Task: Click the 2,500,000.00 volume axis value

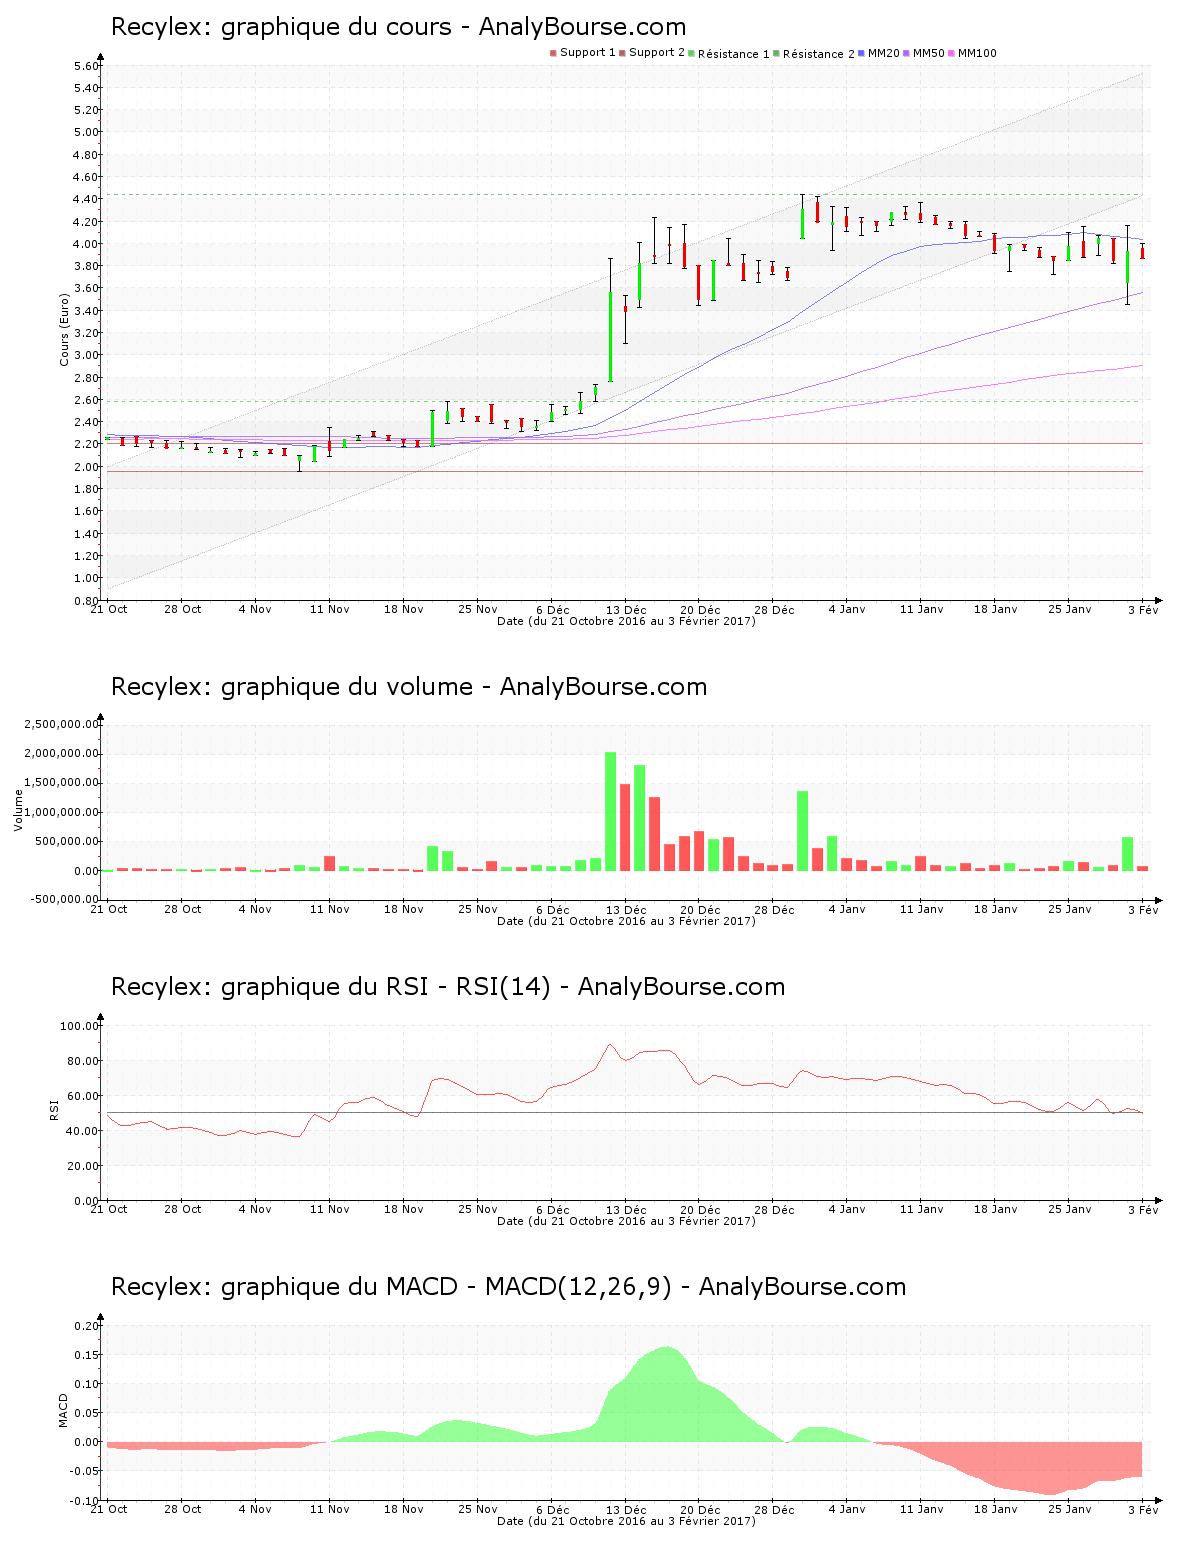Action: click(62, 724)
